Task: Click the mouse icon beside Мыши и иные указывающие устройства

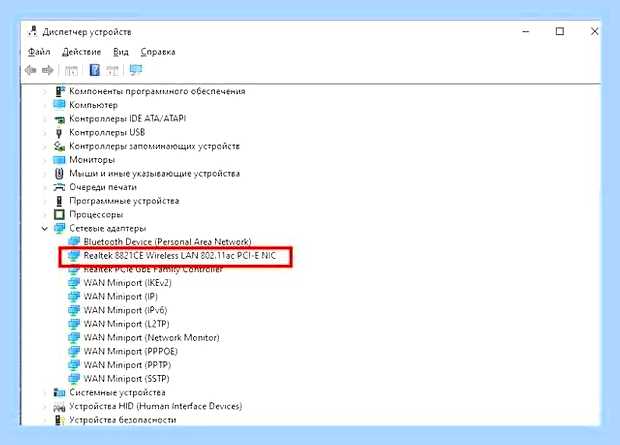Action: click(x=59, y=173)
